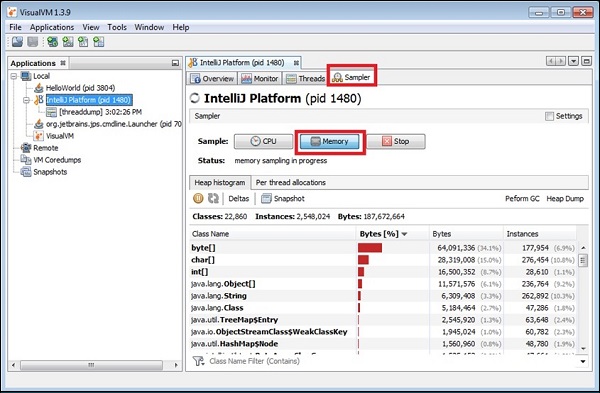Open the class name filter dropdown arrow
Image resolution: width=600 pixels, height=393 pixels.
(x=583, y=361)
